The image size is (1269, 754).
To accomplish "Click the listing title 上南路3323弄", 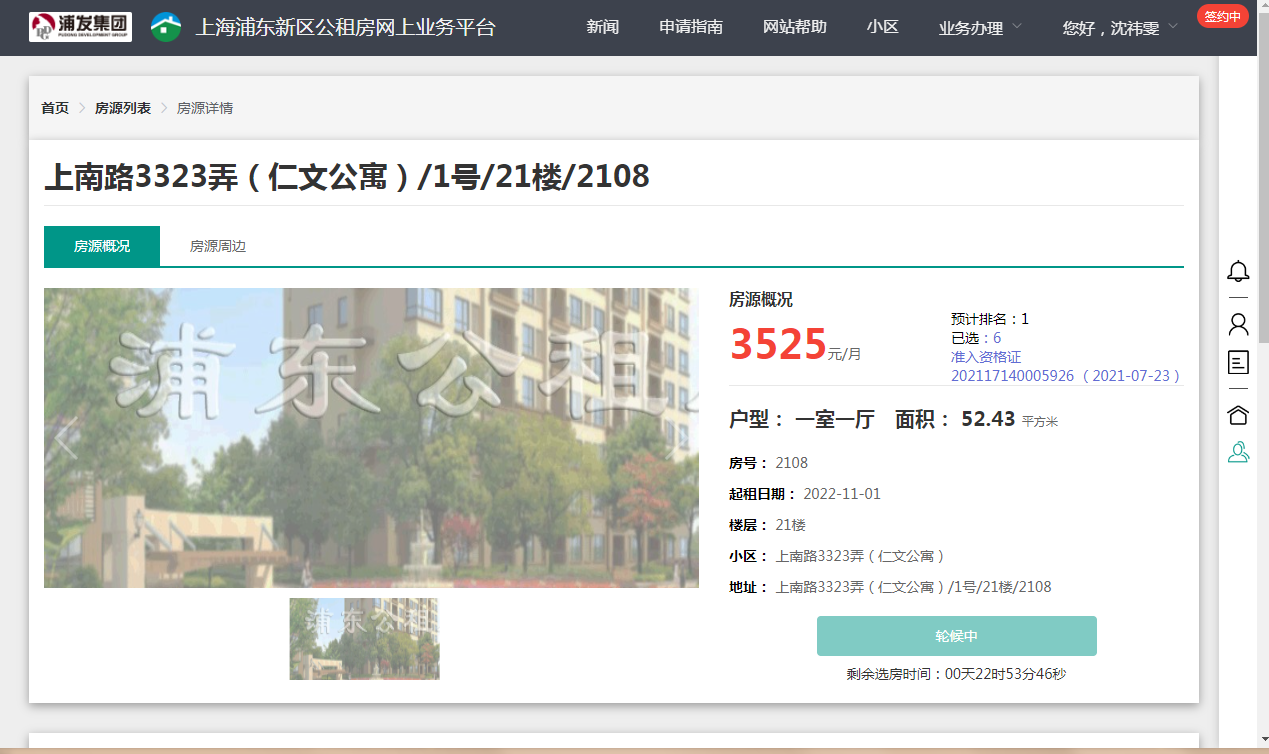I will (347, 177).
